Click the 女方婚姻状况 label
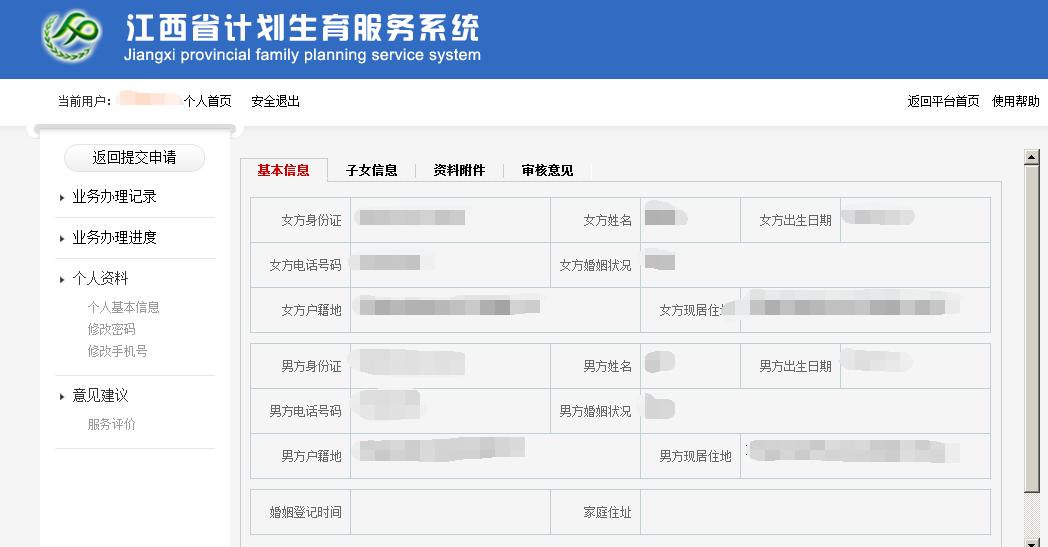This screenshot has width=1048, height=547. (595, 265)
